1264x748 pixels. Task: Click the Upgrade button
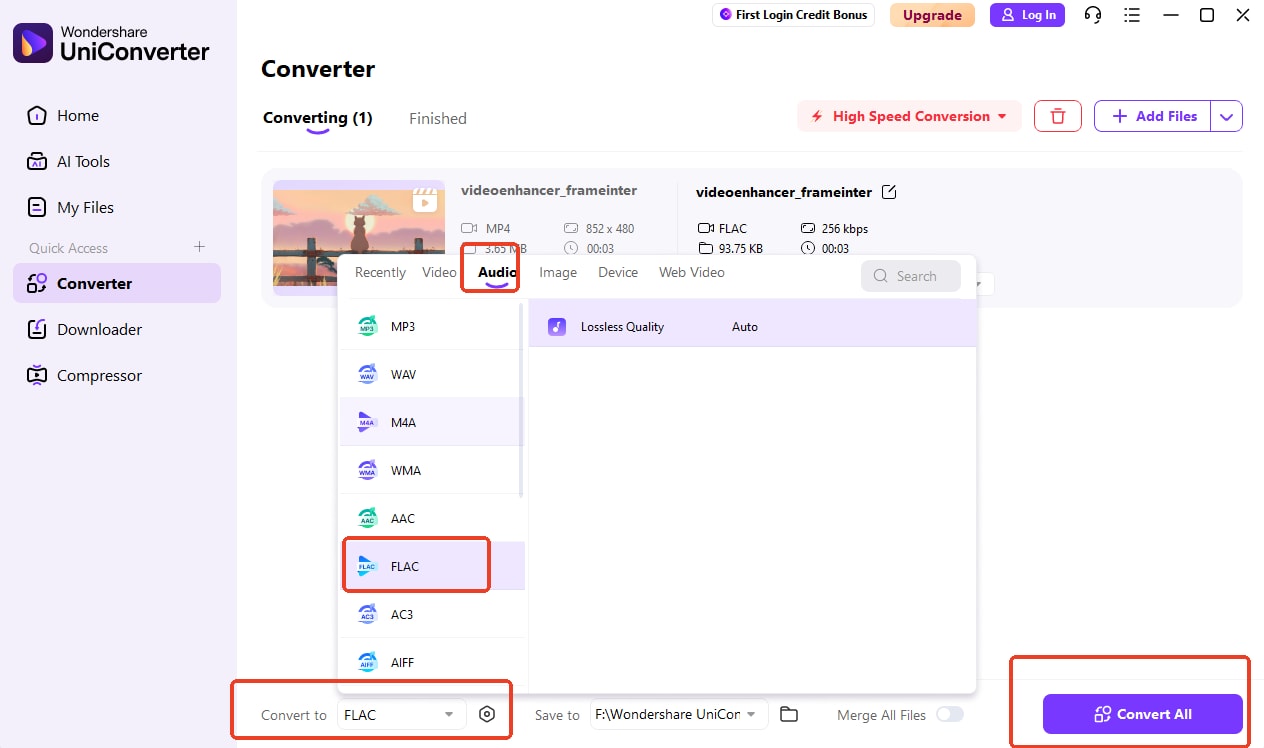[931, 15]
